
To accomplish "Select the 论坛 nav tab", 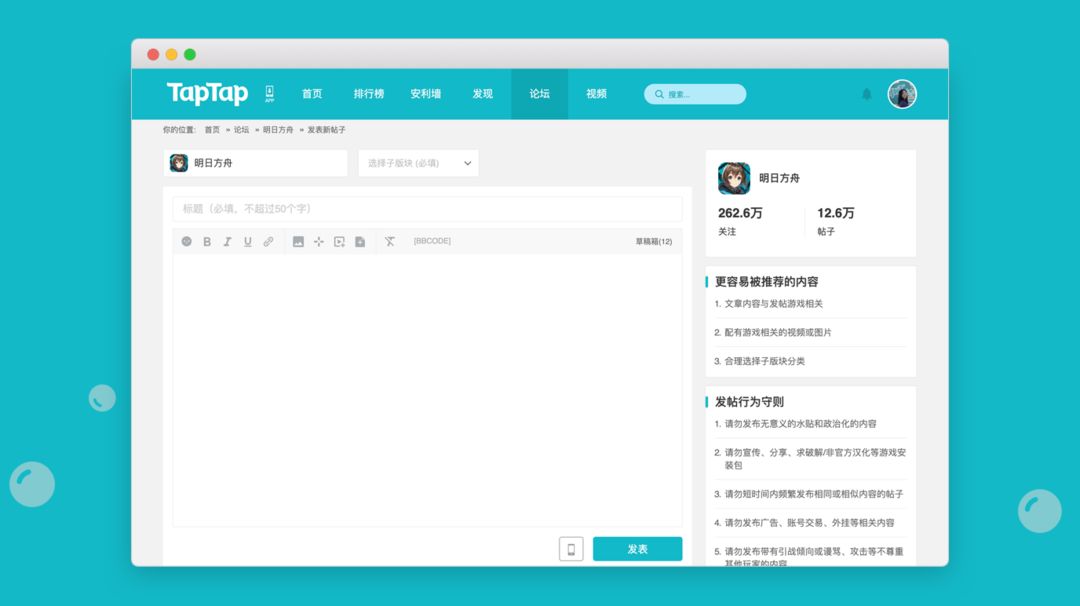I will tap(539, 94).
